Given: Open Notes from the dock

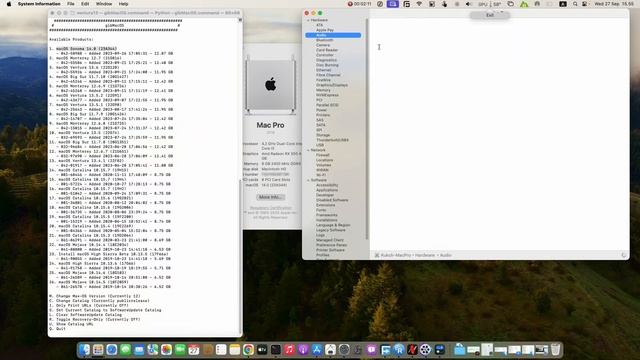Looking at the screenshot, I should pyautogui.click(x=235, y=350).
